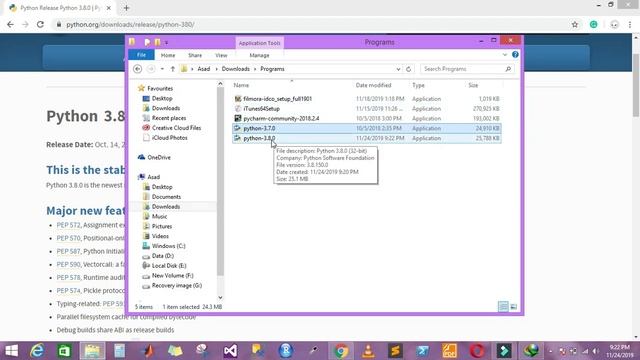Reload the Chrome page
Screen dimensions: 640x360
click(x=40, y=24)
